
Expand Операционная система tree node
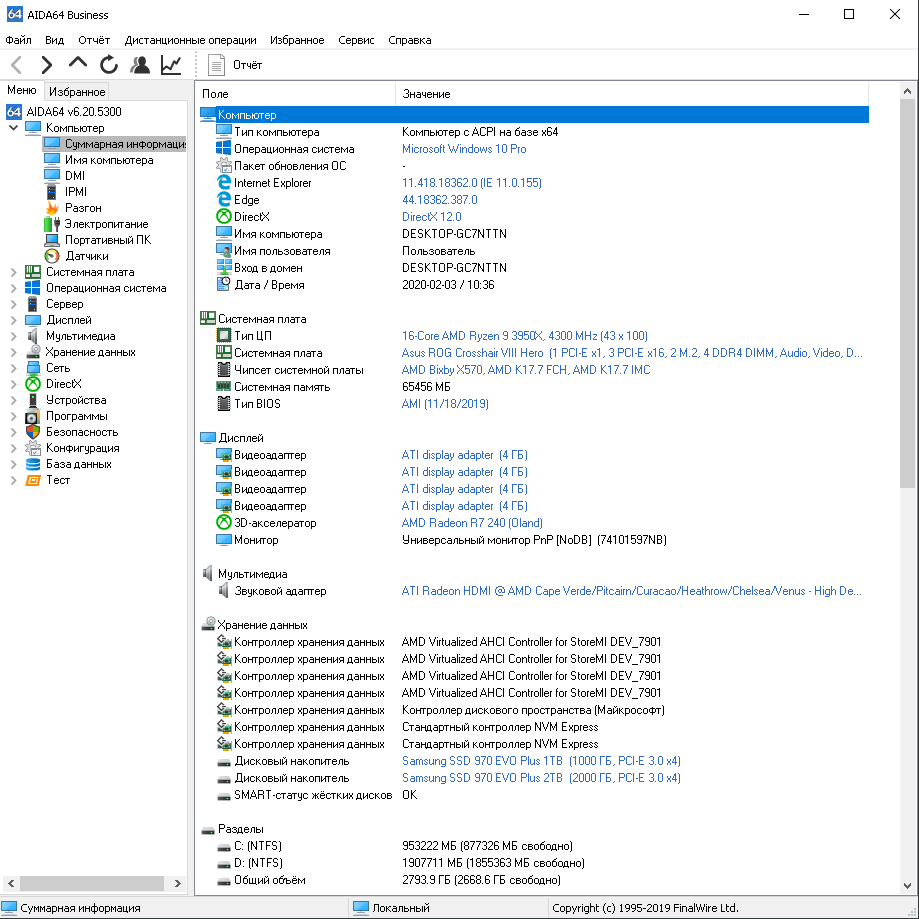pos(13,288)
